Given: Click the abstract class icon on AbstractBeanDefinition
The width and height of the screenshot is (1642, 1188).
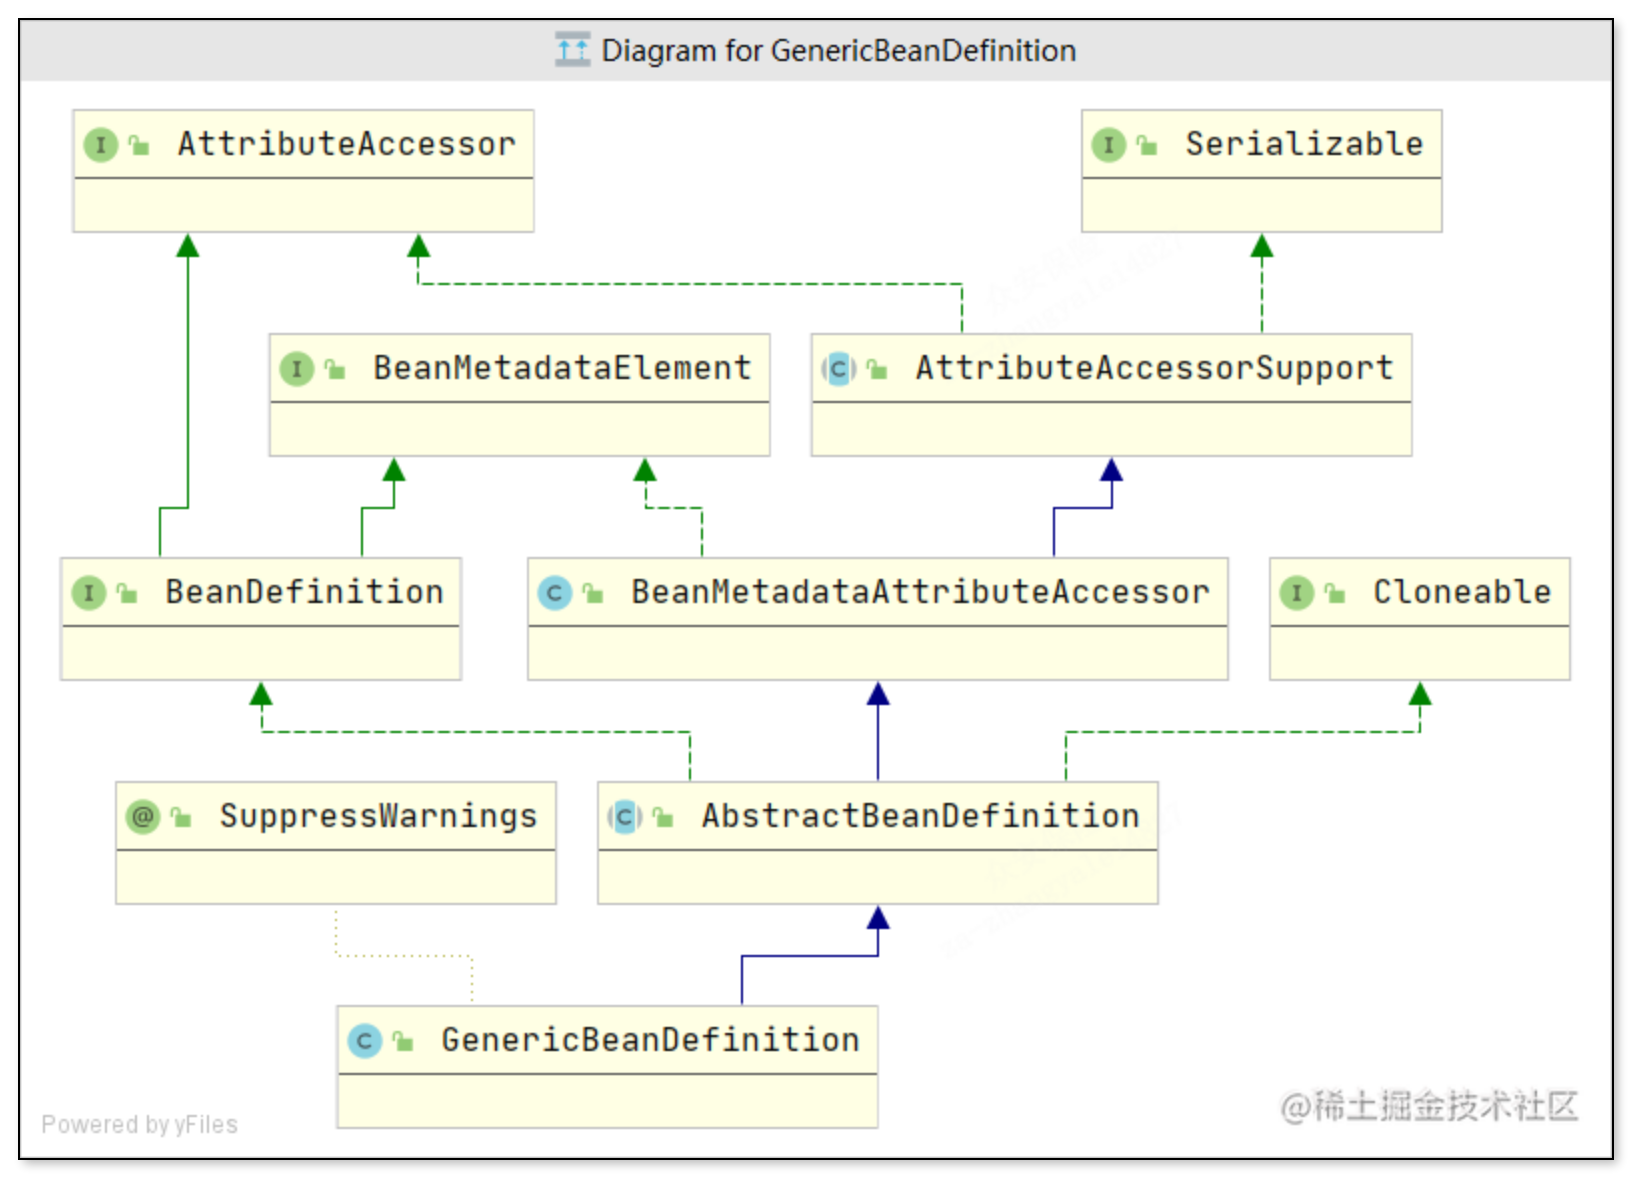Looking at the screenshot, I should pyautogui.click(x=624, y=817).
